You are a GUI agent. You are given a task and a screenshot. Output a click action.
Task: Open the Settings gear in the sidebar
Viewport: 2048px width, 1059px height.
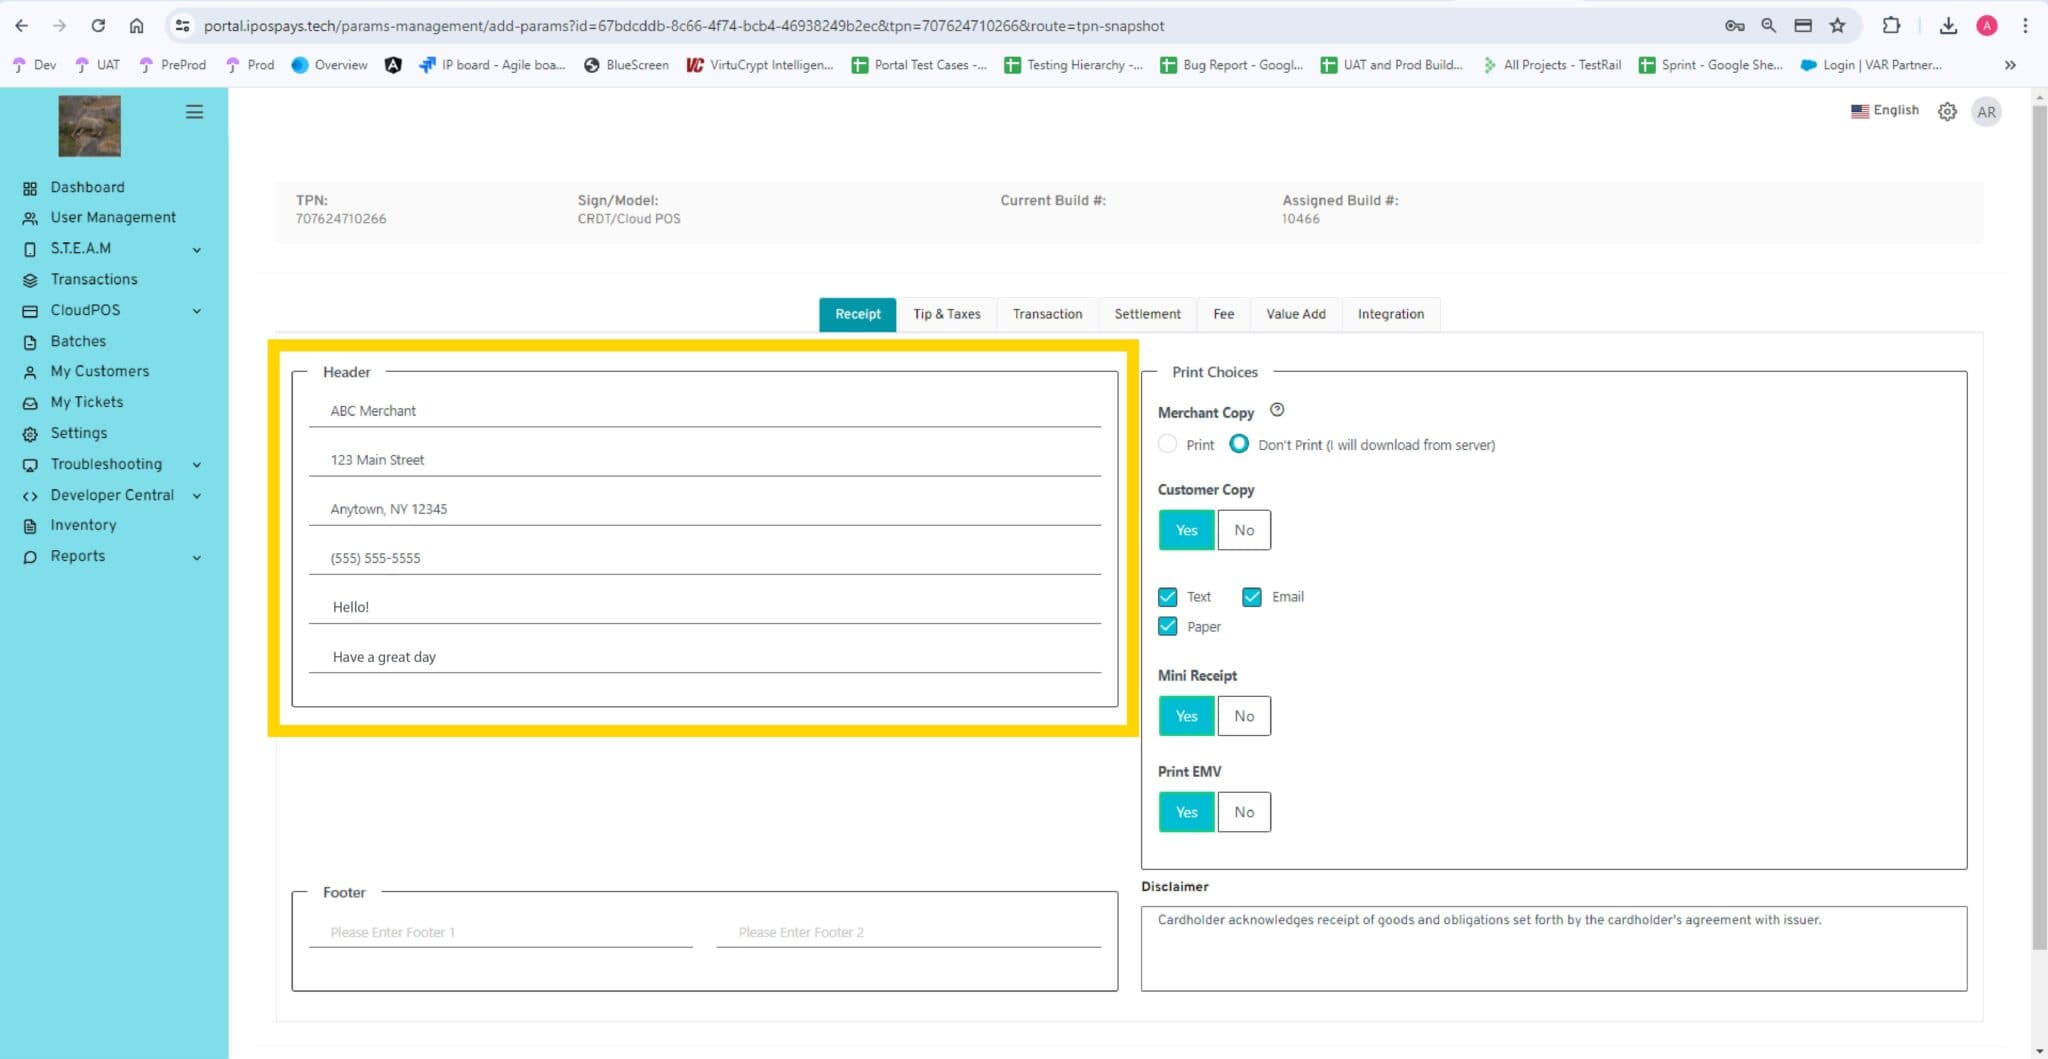[30, 434]
